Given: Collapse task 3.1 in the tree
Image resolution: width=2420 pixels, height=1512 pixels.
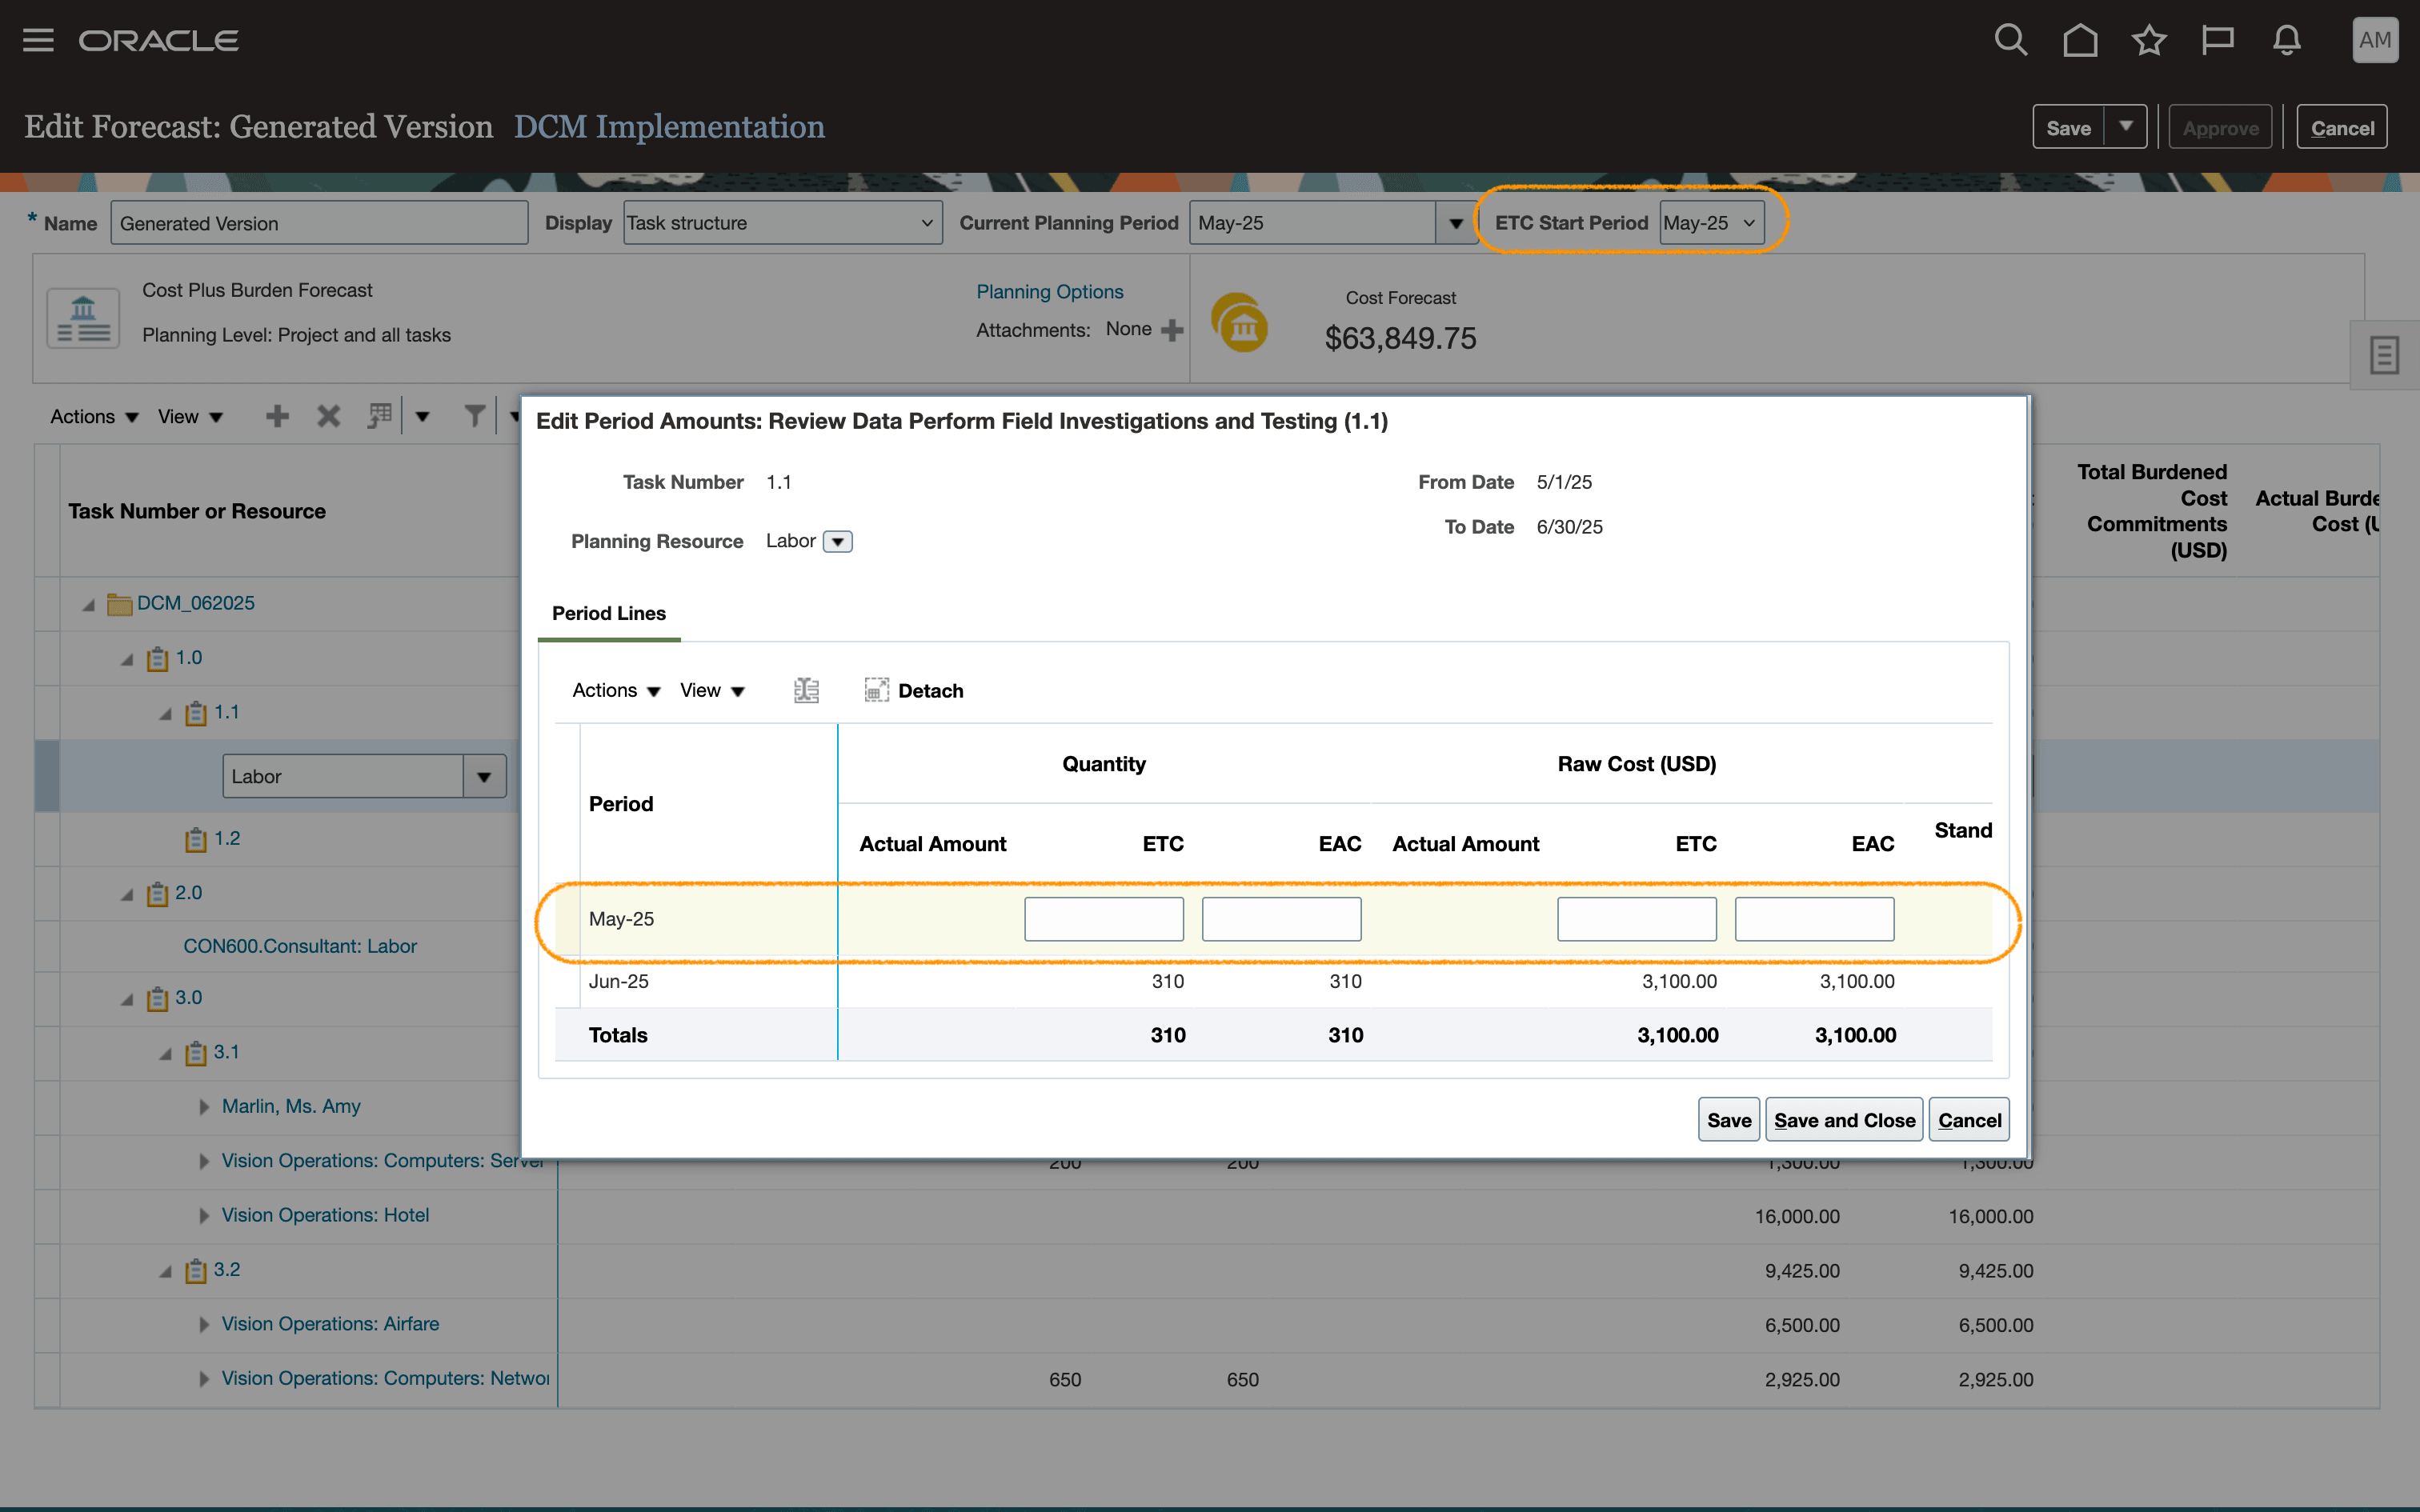Looking at the screenshot, I should tap(166, 1053).
